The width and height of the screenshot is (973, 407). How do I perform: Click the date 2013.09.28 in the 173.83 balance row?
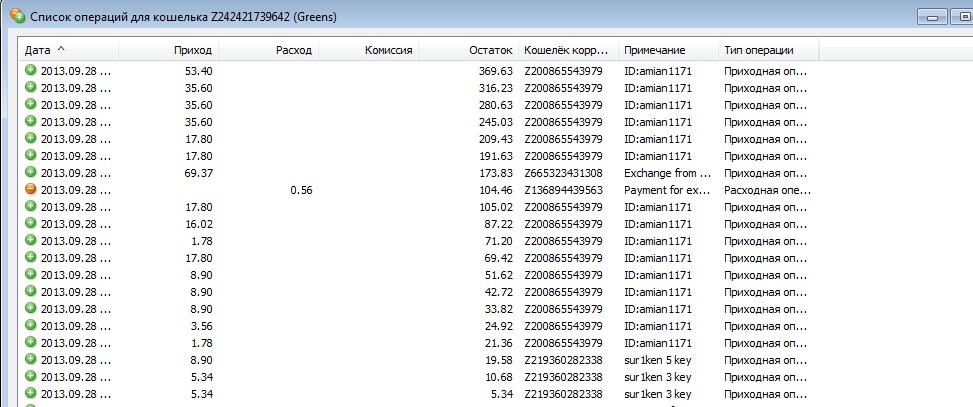tap(76, 173)
